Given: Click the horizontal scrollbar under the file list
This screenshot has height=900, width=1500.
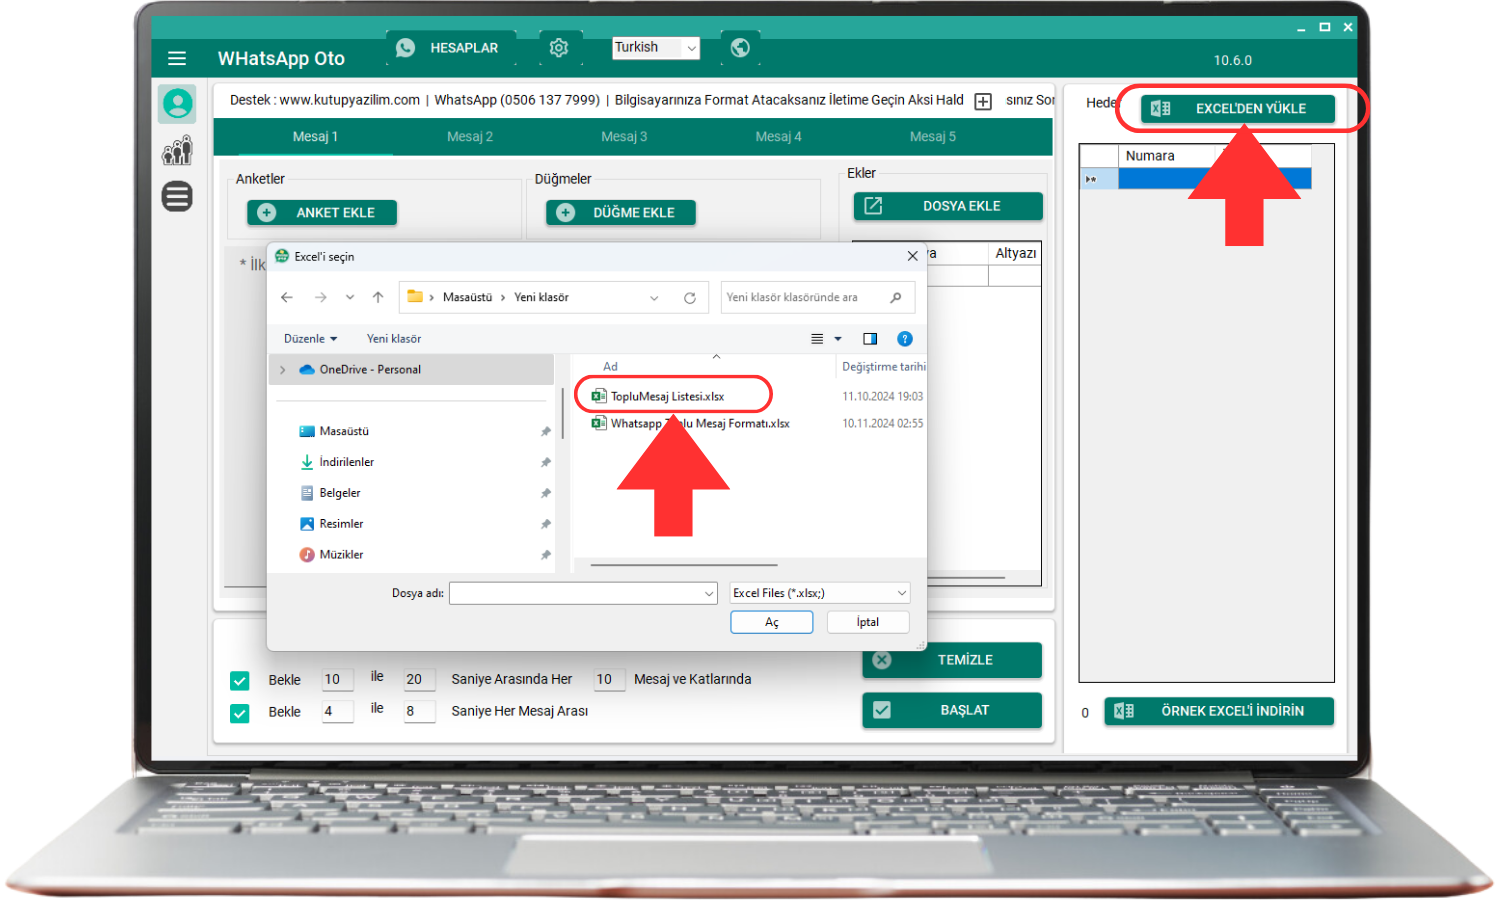Looking at the screenshot, I should (683, 565).
